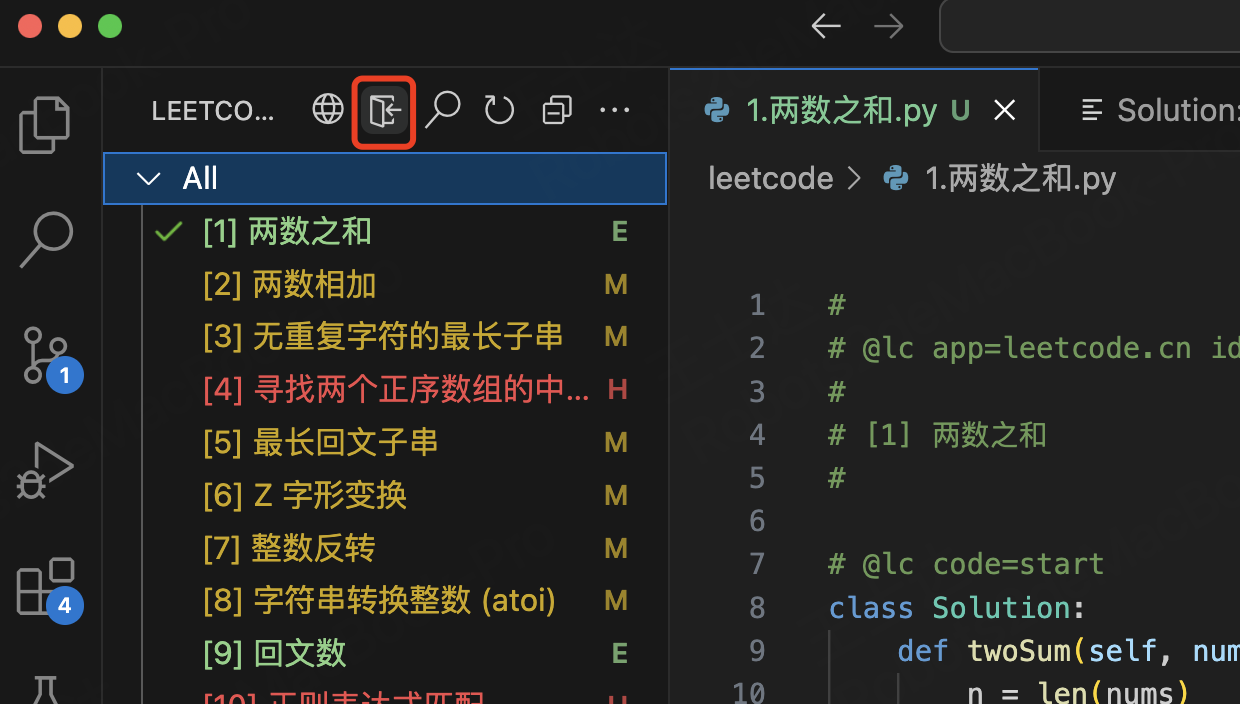Image resolution: width=1240 pixels, height=704 pixels.
Task: Click the 'n = len(nums)' code line
Action: (1078, 692)
